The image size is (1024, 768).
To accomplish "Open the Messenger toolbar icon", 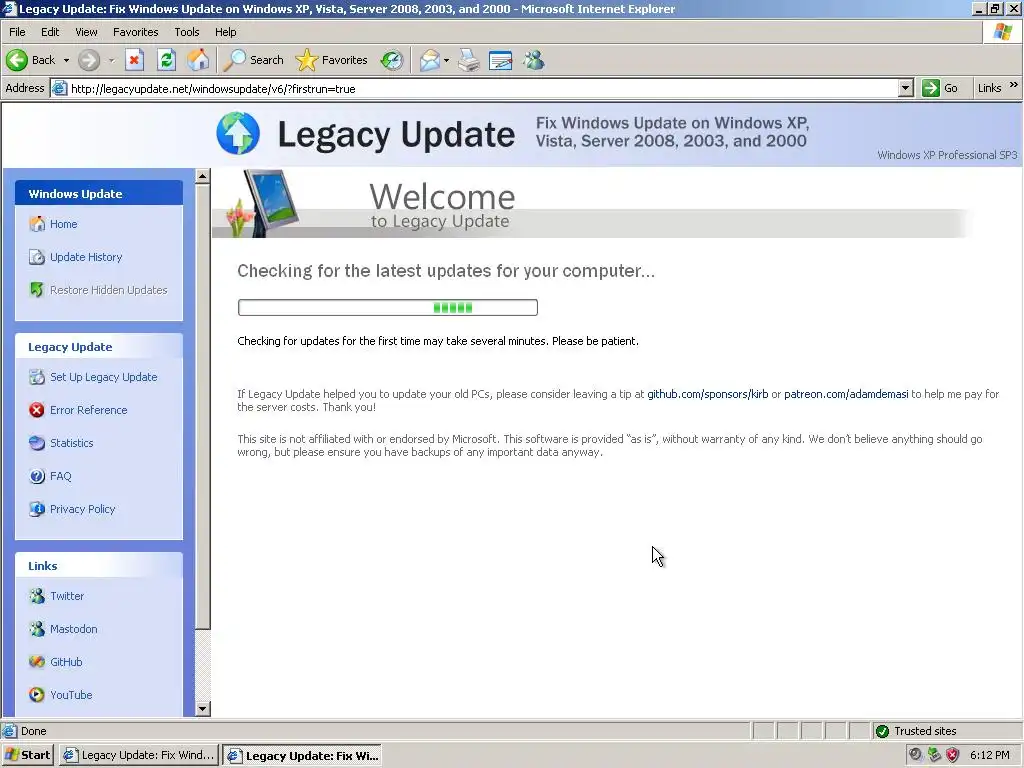I will click(x=534, y=60).
